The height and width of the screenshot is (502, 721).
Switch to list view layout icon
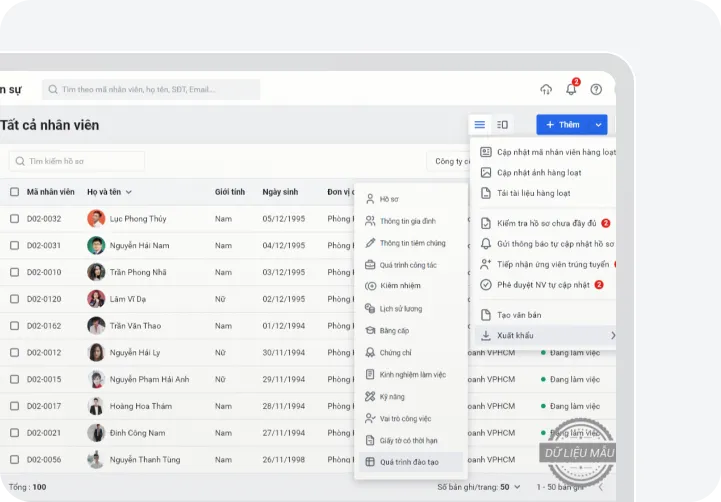point(480,125)
